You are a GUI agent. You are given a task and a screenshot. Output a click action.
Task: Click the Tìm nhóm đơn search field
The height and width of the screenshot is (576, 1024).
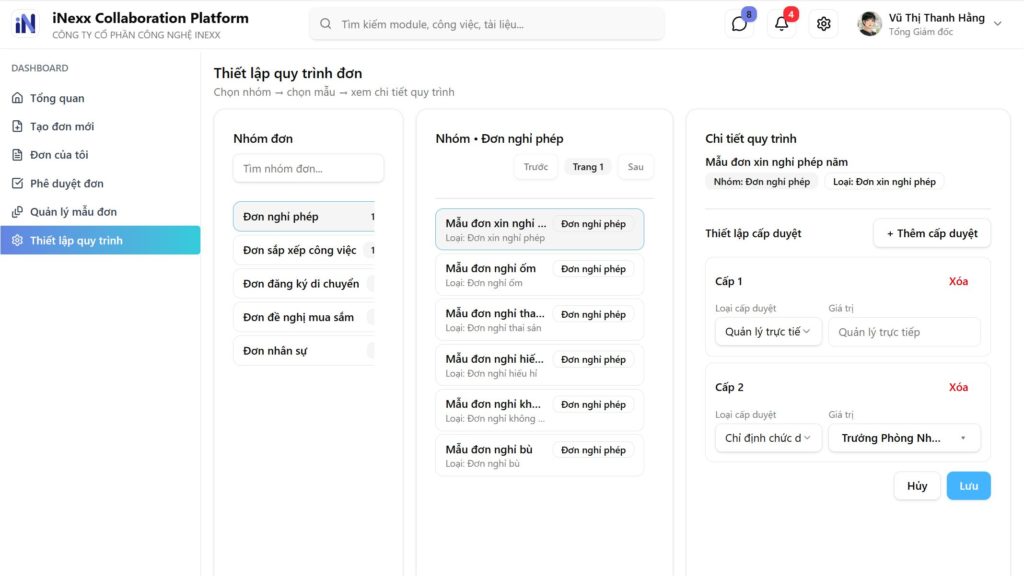pyautogui.click(x=308, y=168)
